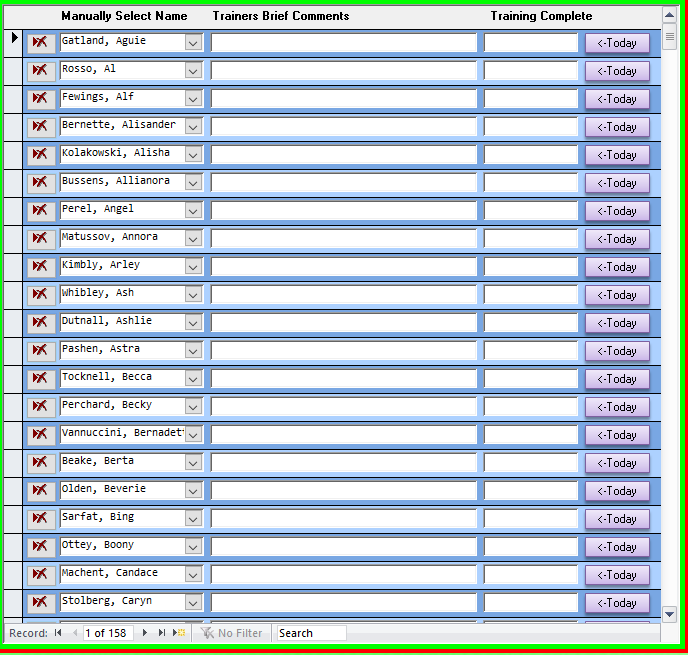The width and height of the screenshot is (688, 655).
Task: Remove Tocknell, Becca with the X icon
Action: (x=41, y=379)
